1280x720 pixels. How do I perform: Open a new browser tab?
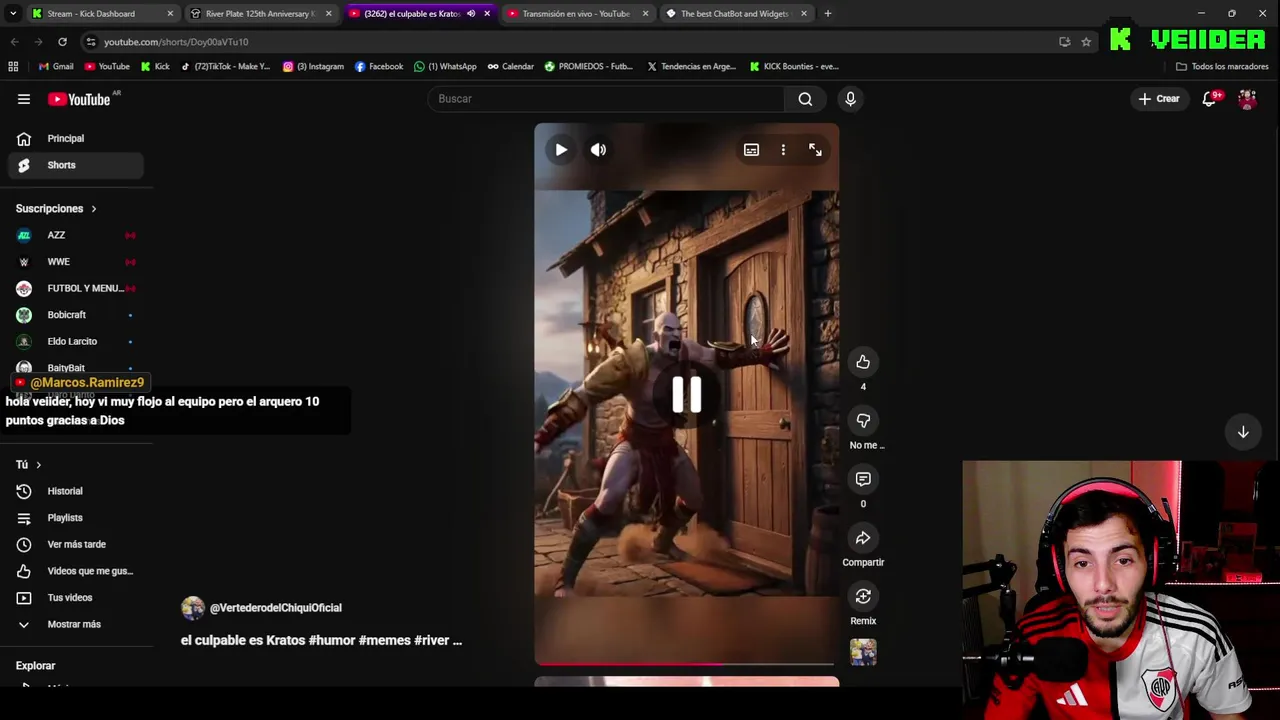pos(829,14)
